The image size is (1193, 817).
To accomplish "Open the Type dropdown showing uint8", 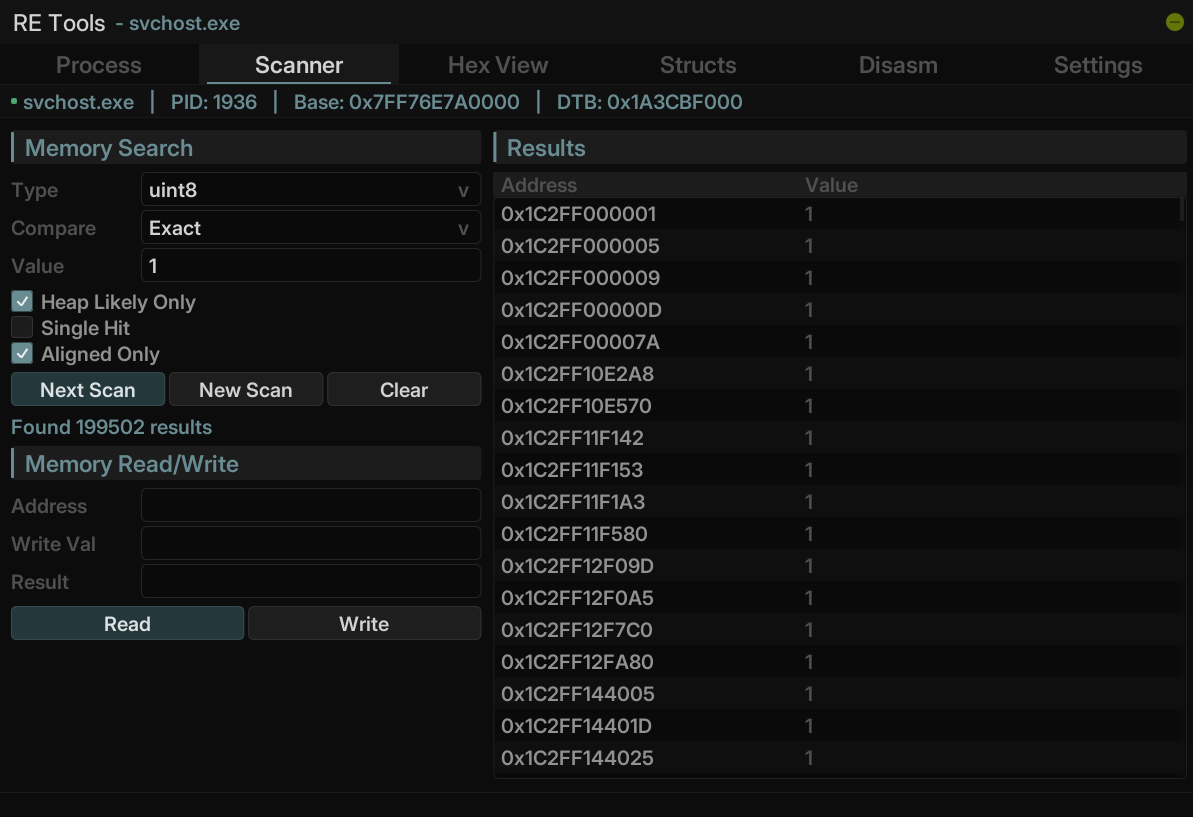I will coord(310,190).
